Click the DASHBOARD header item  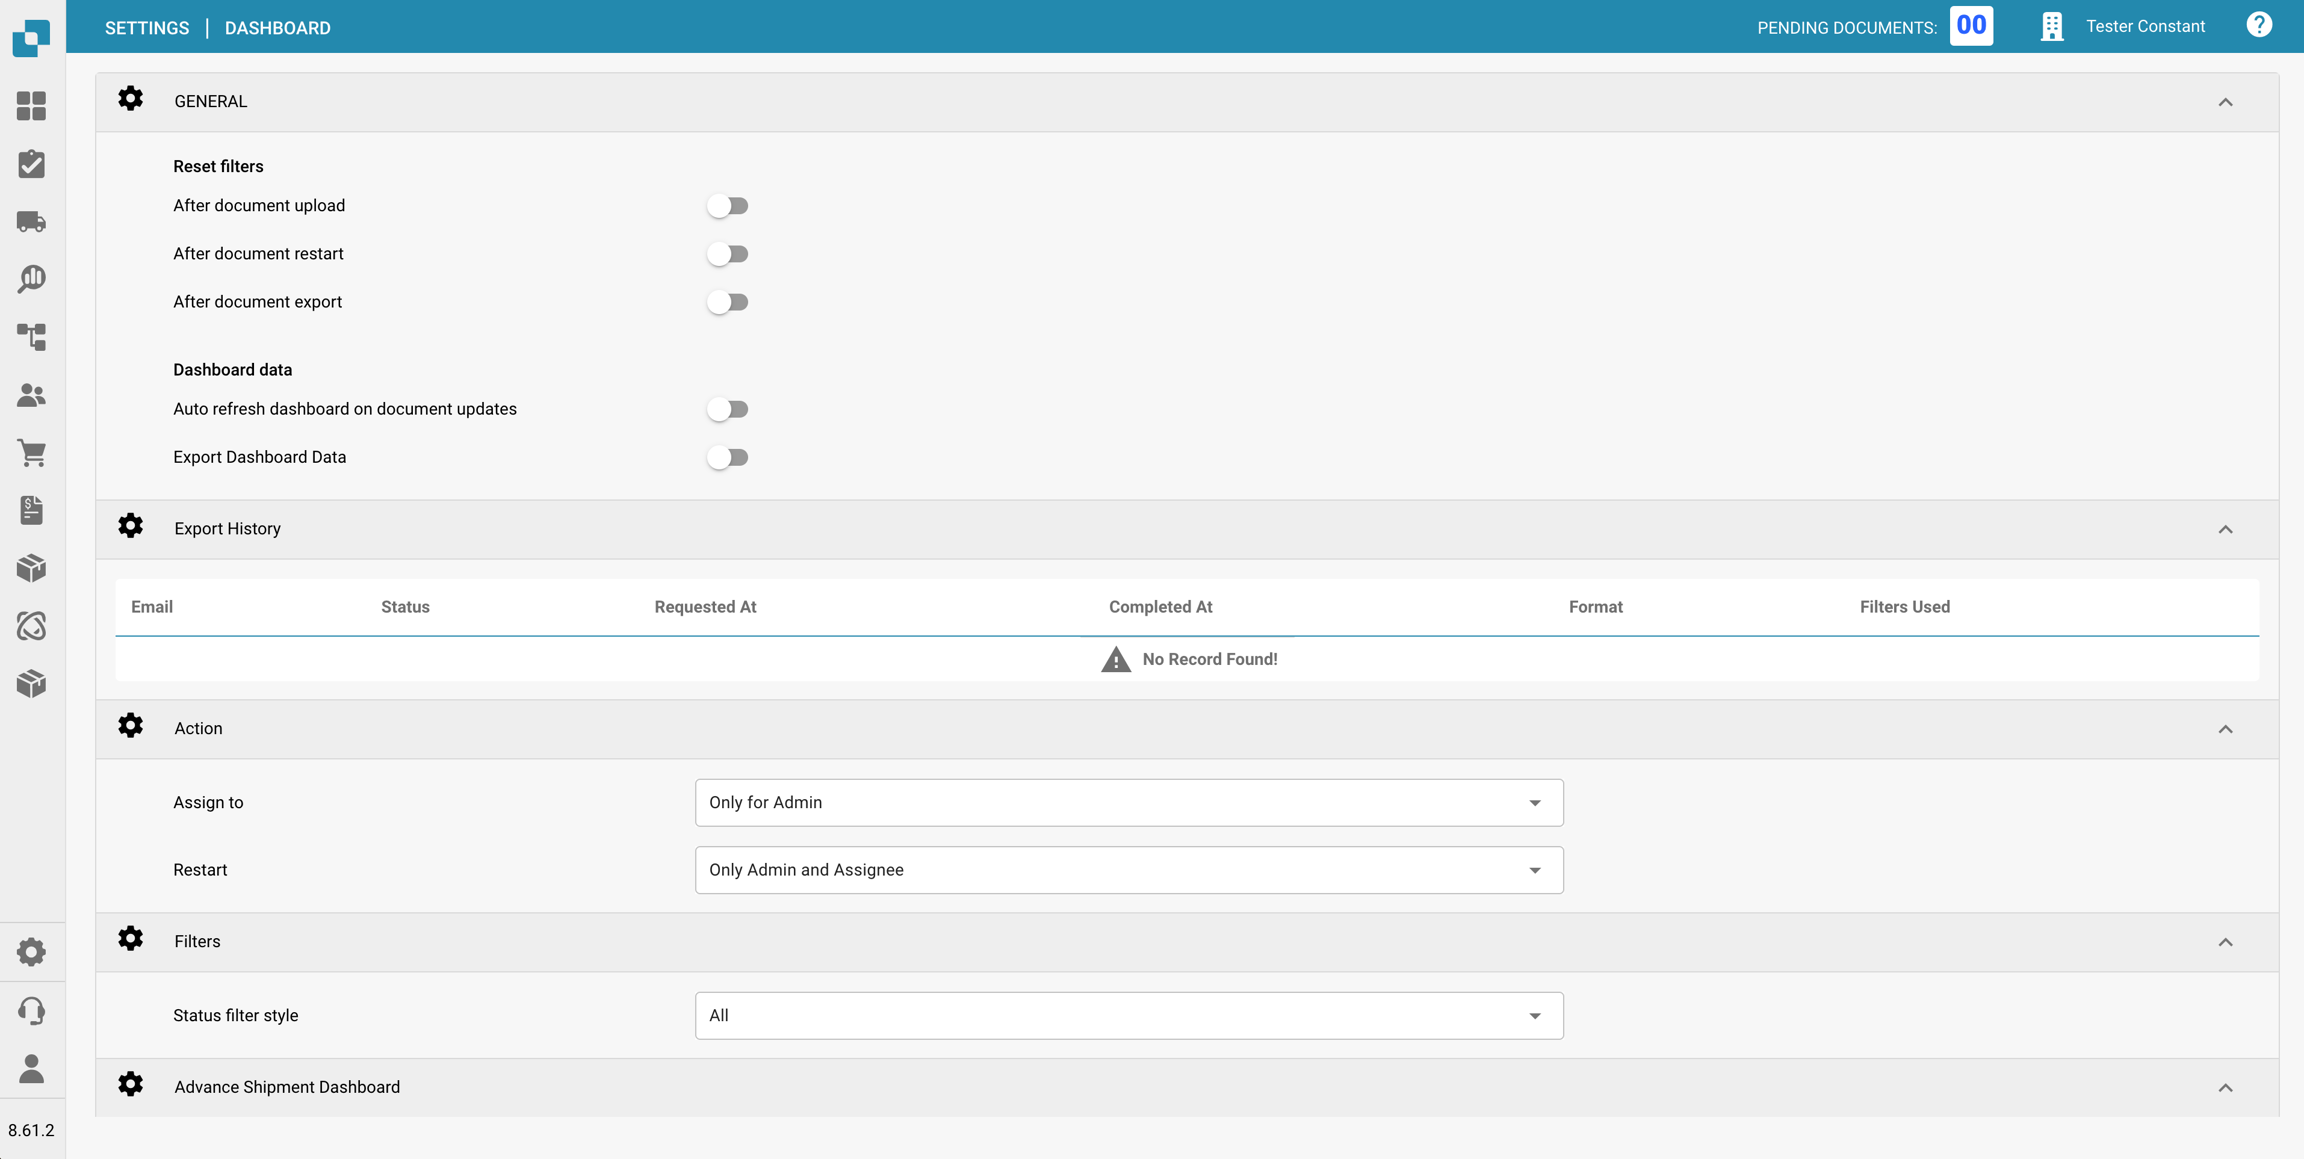[277, 28]
